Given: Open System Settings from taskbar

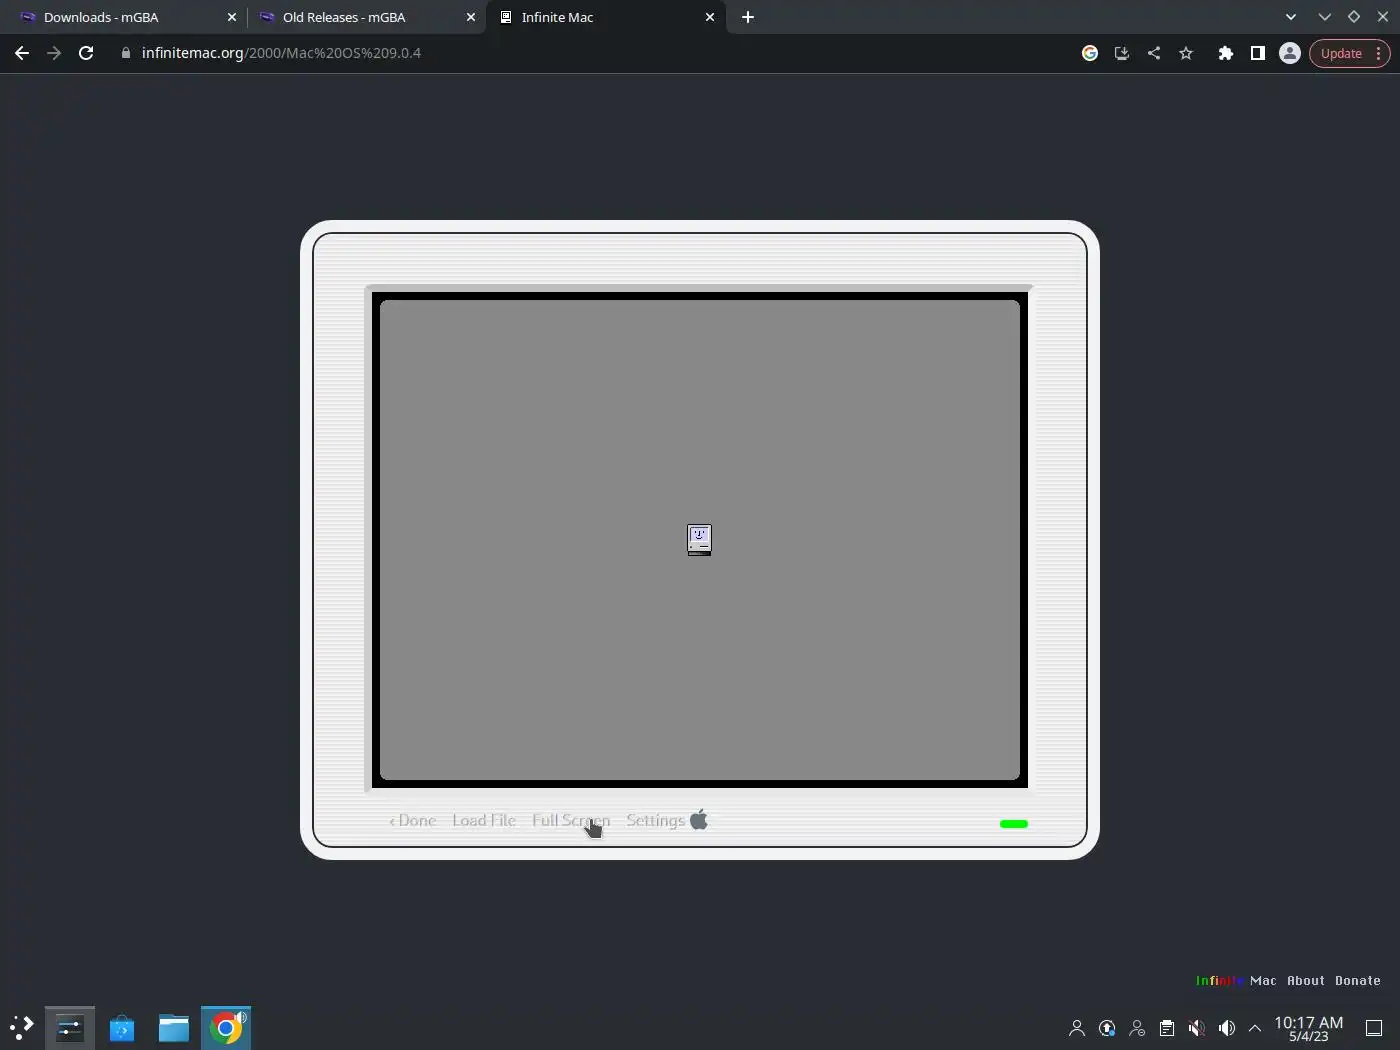Looking at the screenshot, I should [70, 1028].
